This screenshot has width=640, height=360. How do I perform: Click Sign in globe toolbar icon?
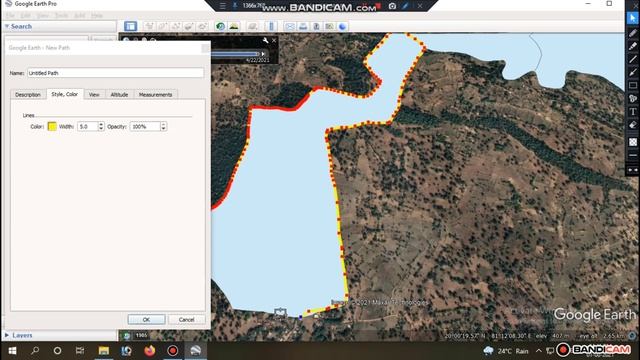342,27
